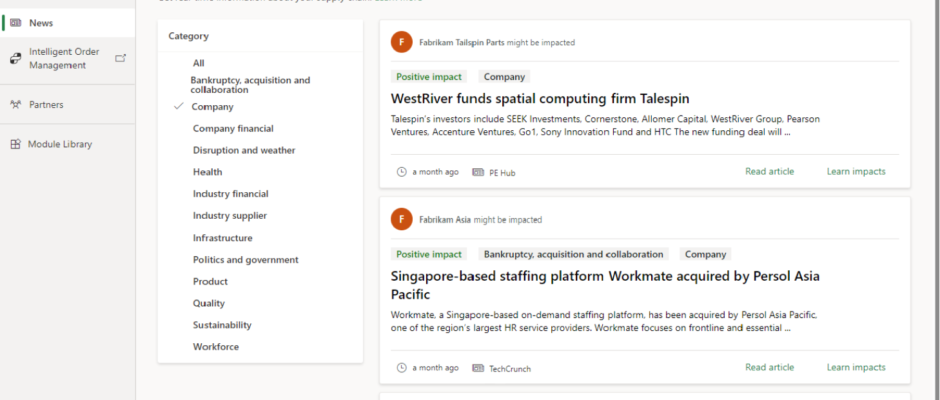Select the Workforce category
Viewport: 940px width, 400px height.
[x=216, y=347]
